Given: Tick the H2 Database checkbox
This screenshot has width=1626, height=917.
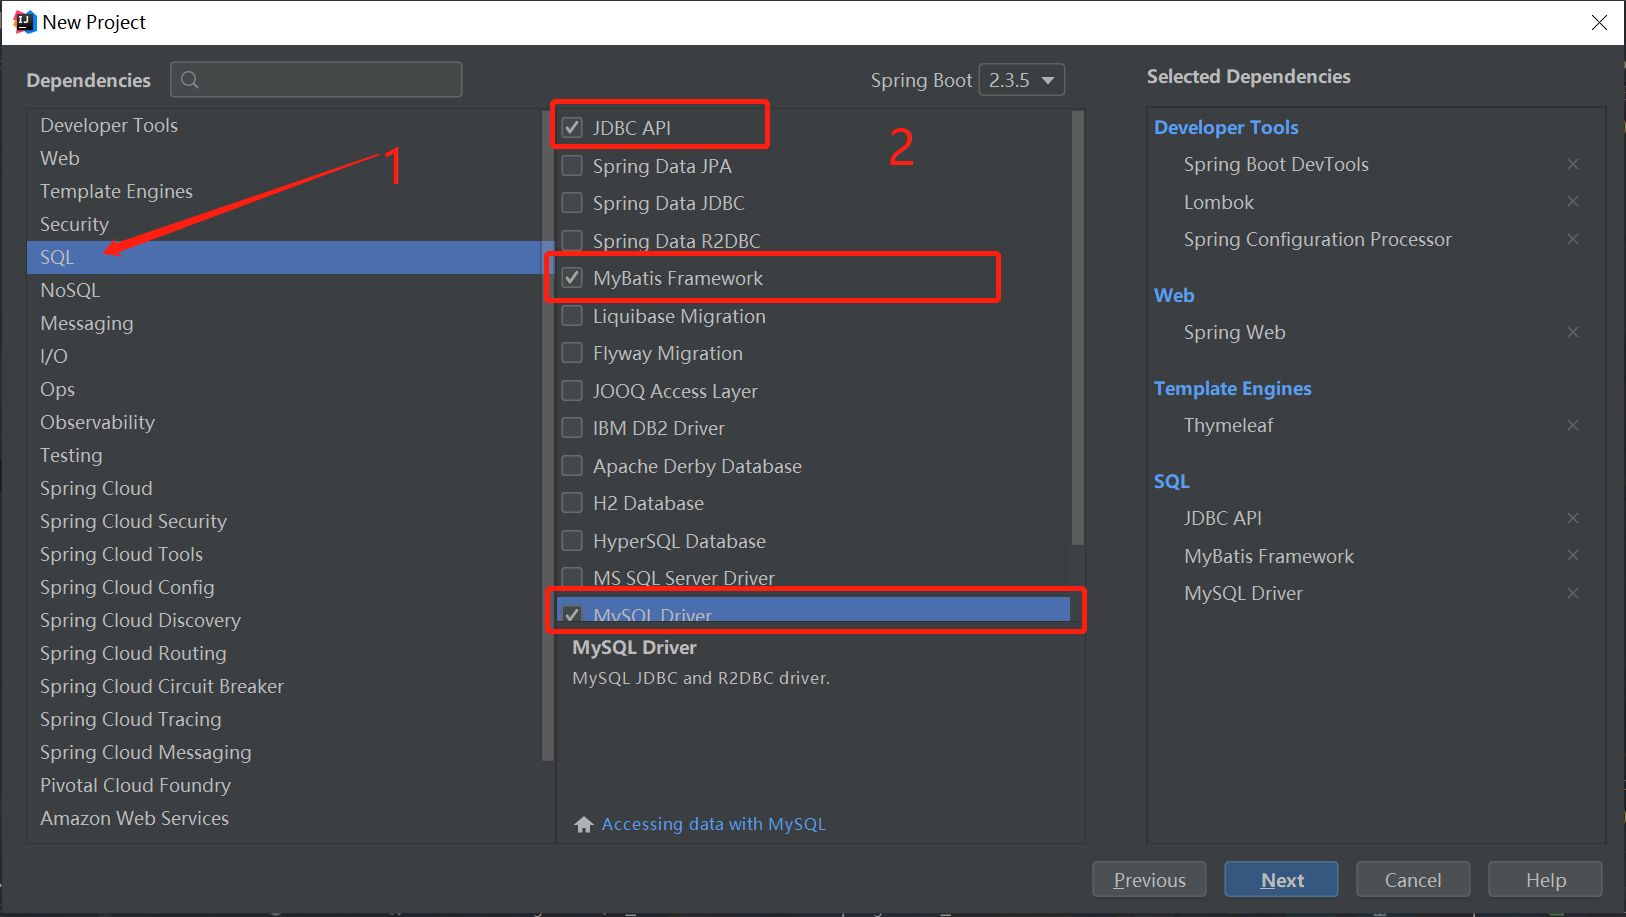Looking at the screenshot, I should (572, 503).
